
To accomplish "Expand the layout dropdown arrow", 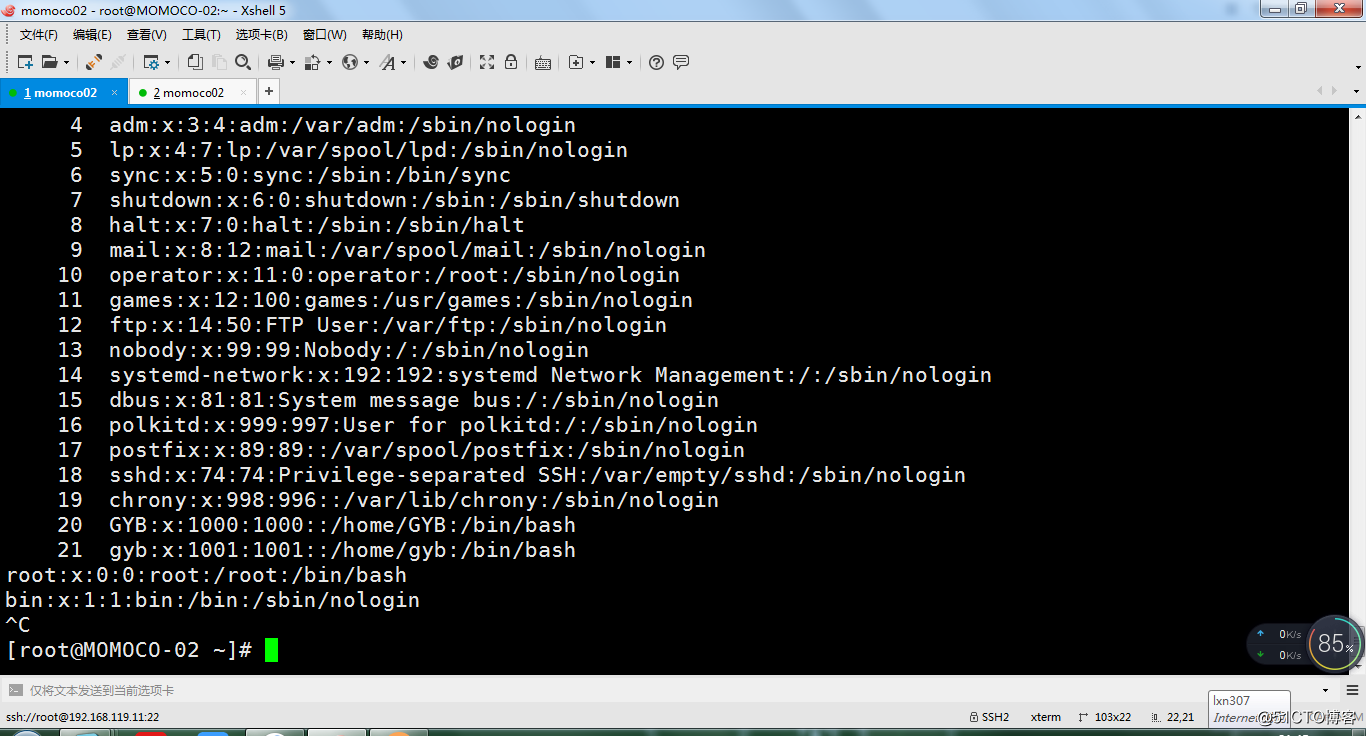I will click(629, 62).
